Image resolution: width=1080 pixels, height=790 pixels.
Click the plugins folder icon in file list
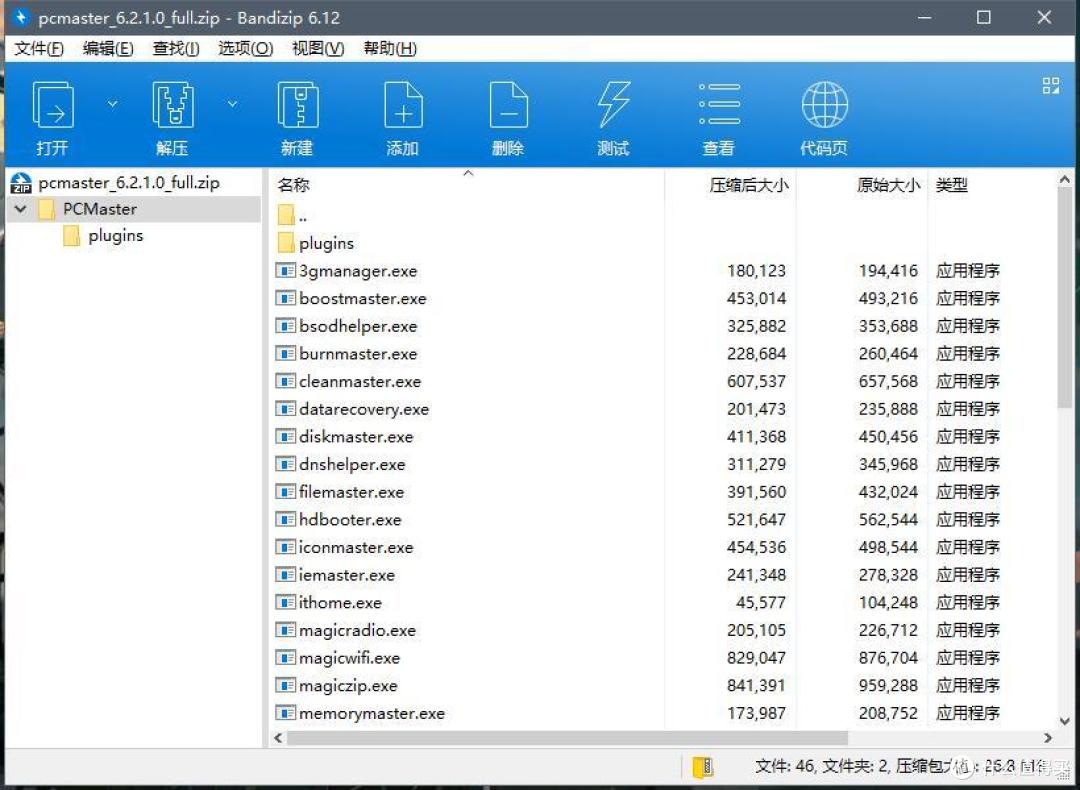[287, 242]
